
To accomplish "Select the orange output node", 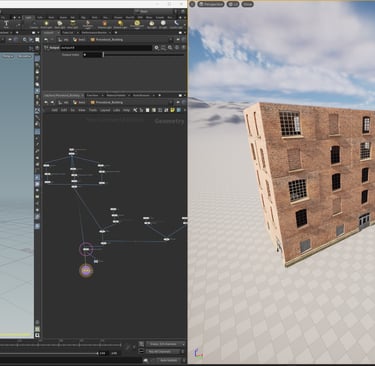I will (x=86, y=271).
